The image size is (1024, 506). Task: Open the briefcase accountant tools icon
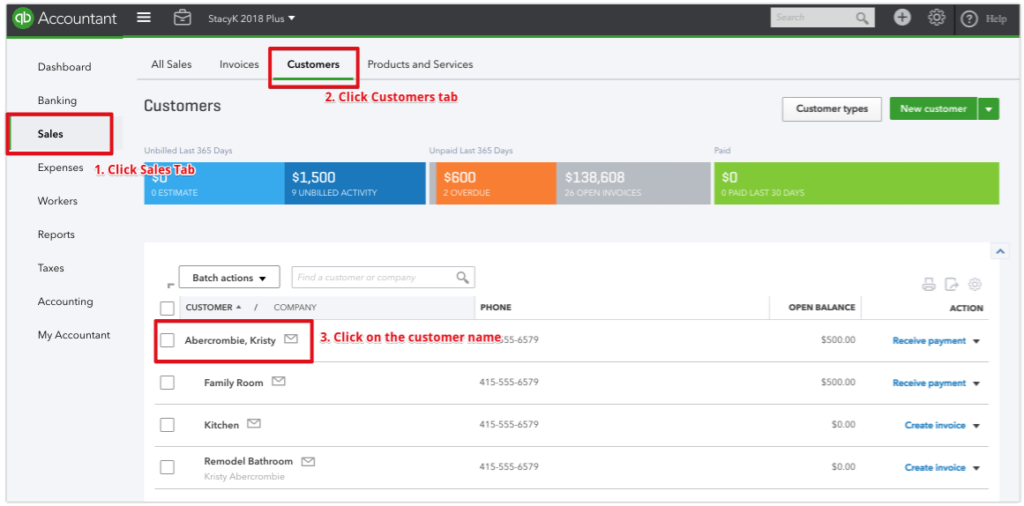[x=182, y=18]
